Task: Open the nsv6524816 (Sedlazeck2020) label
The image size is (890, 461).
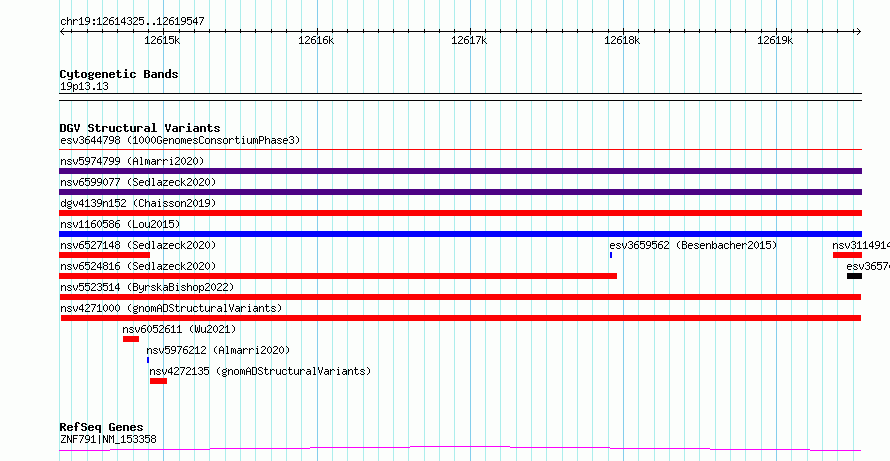Action: pyautogui.click(x=138, y=266)
